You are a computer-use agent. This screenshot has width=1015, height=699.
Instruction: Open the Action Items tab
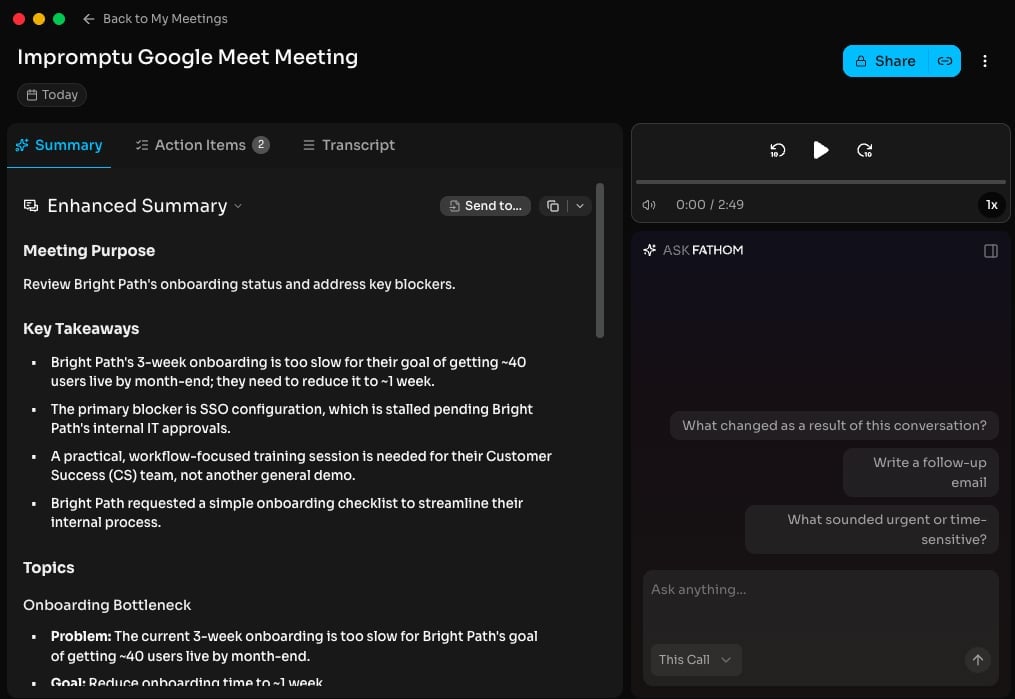(202, 145)
